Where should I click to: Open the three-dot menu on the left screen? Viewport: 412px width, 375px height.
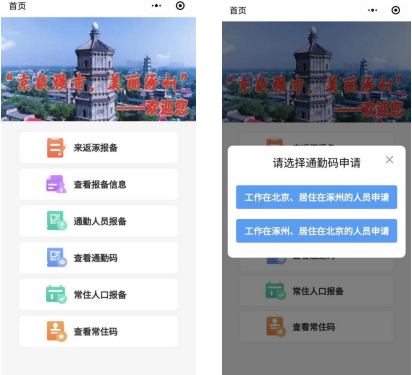coord(156,6)
